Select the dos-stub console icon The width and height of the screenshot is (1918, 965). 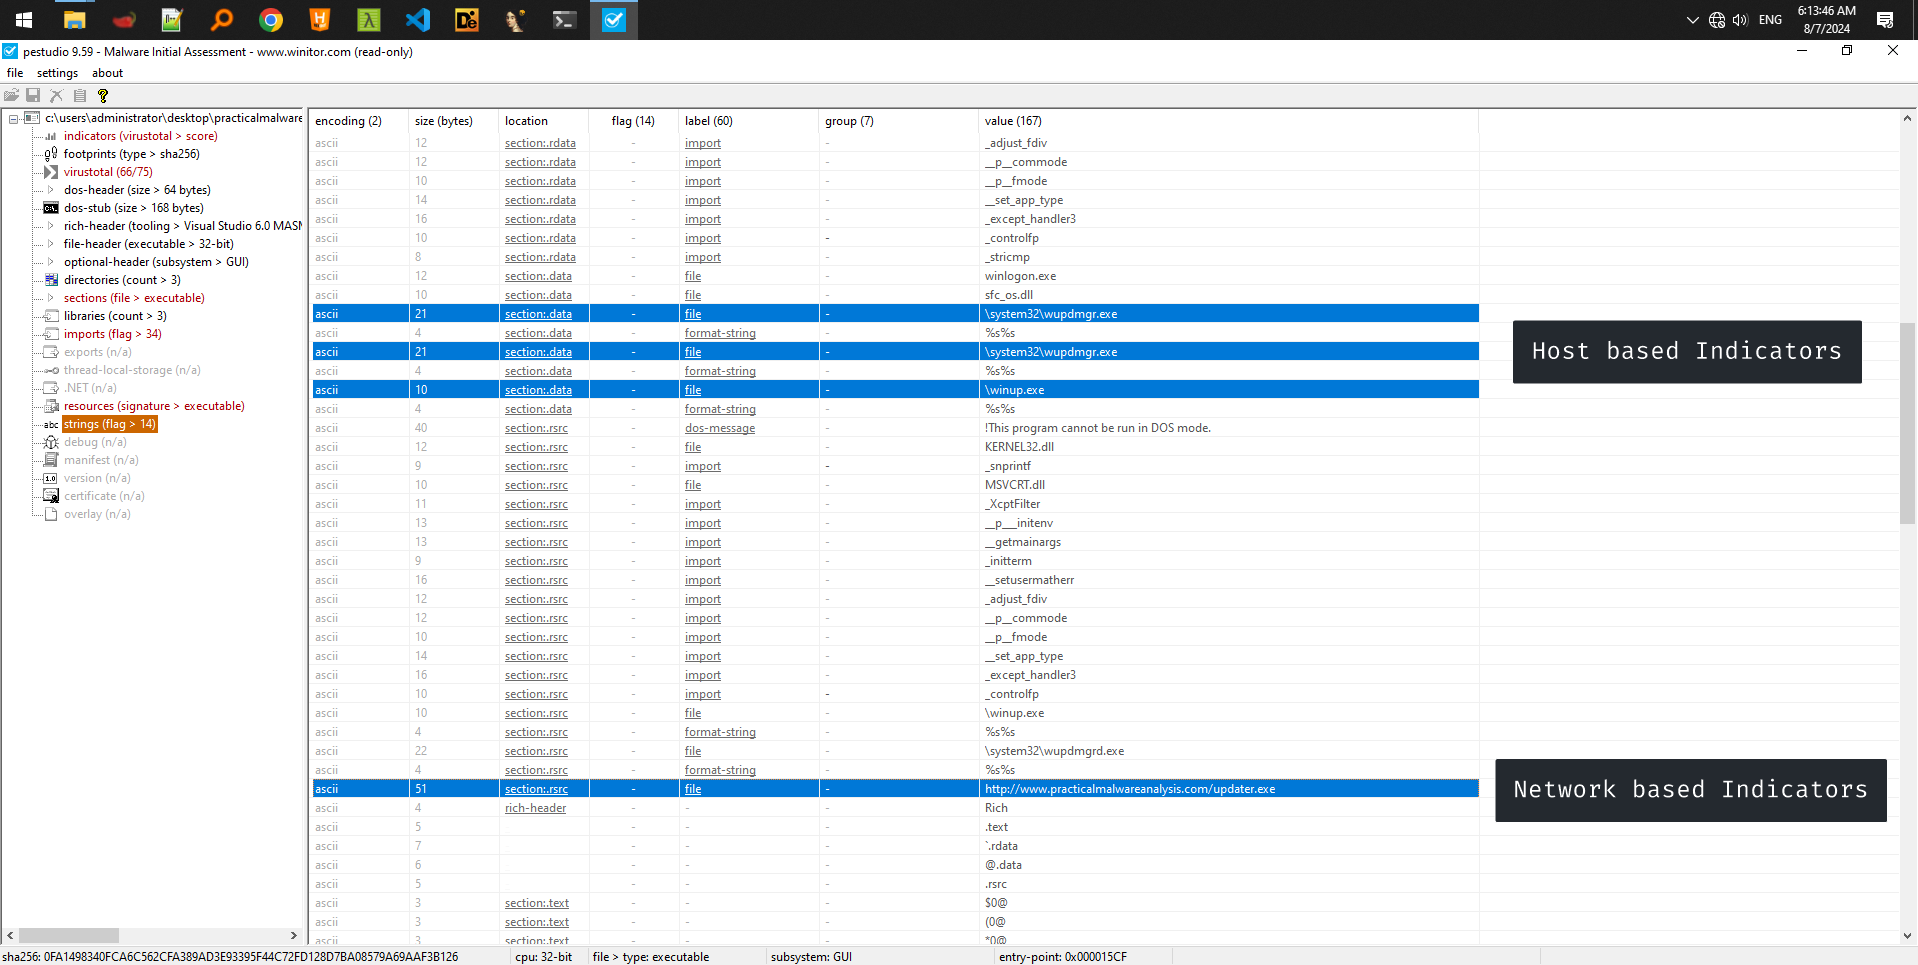point(51,208)
